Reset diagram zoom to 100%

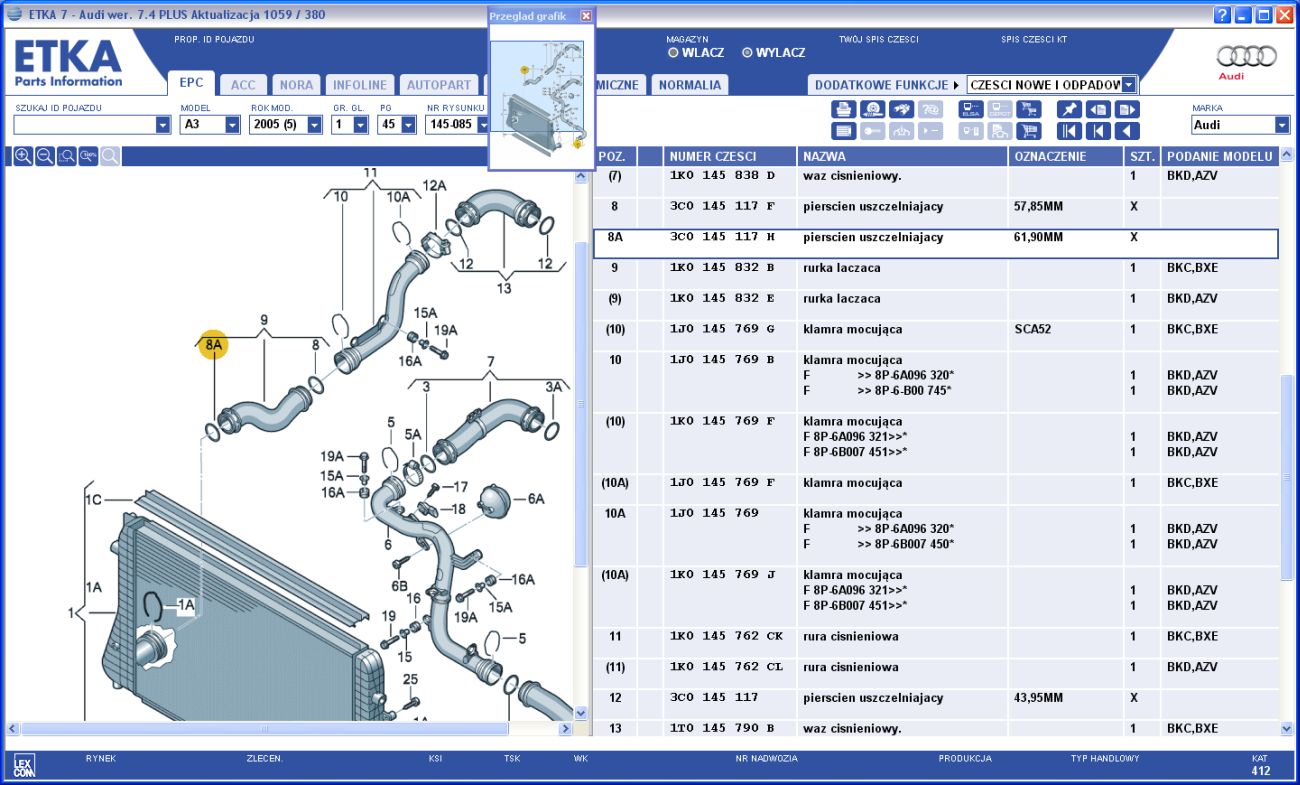(x=88, y=156)
